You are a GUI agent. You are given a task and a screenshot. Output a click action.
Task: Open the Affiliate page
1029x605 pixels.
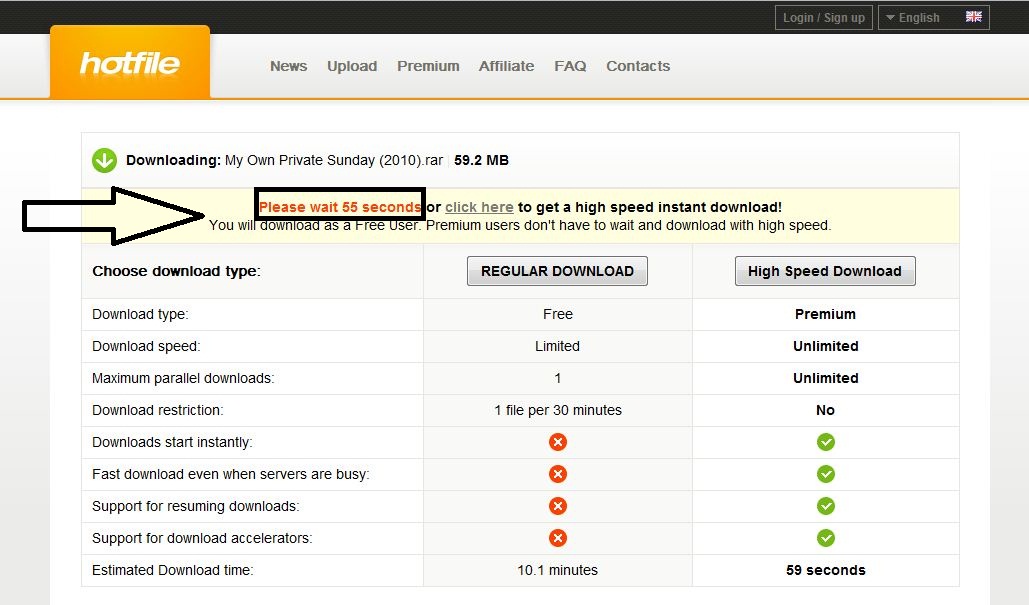(506, 66)
